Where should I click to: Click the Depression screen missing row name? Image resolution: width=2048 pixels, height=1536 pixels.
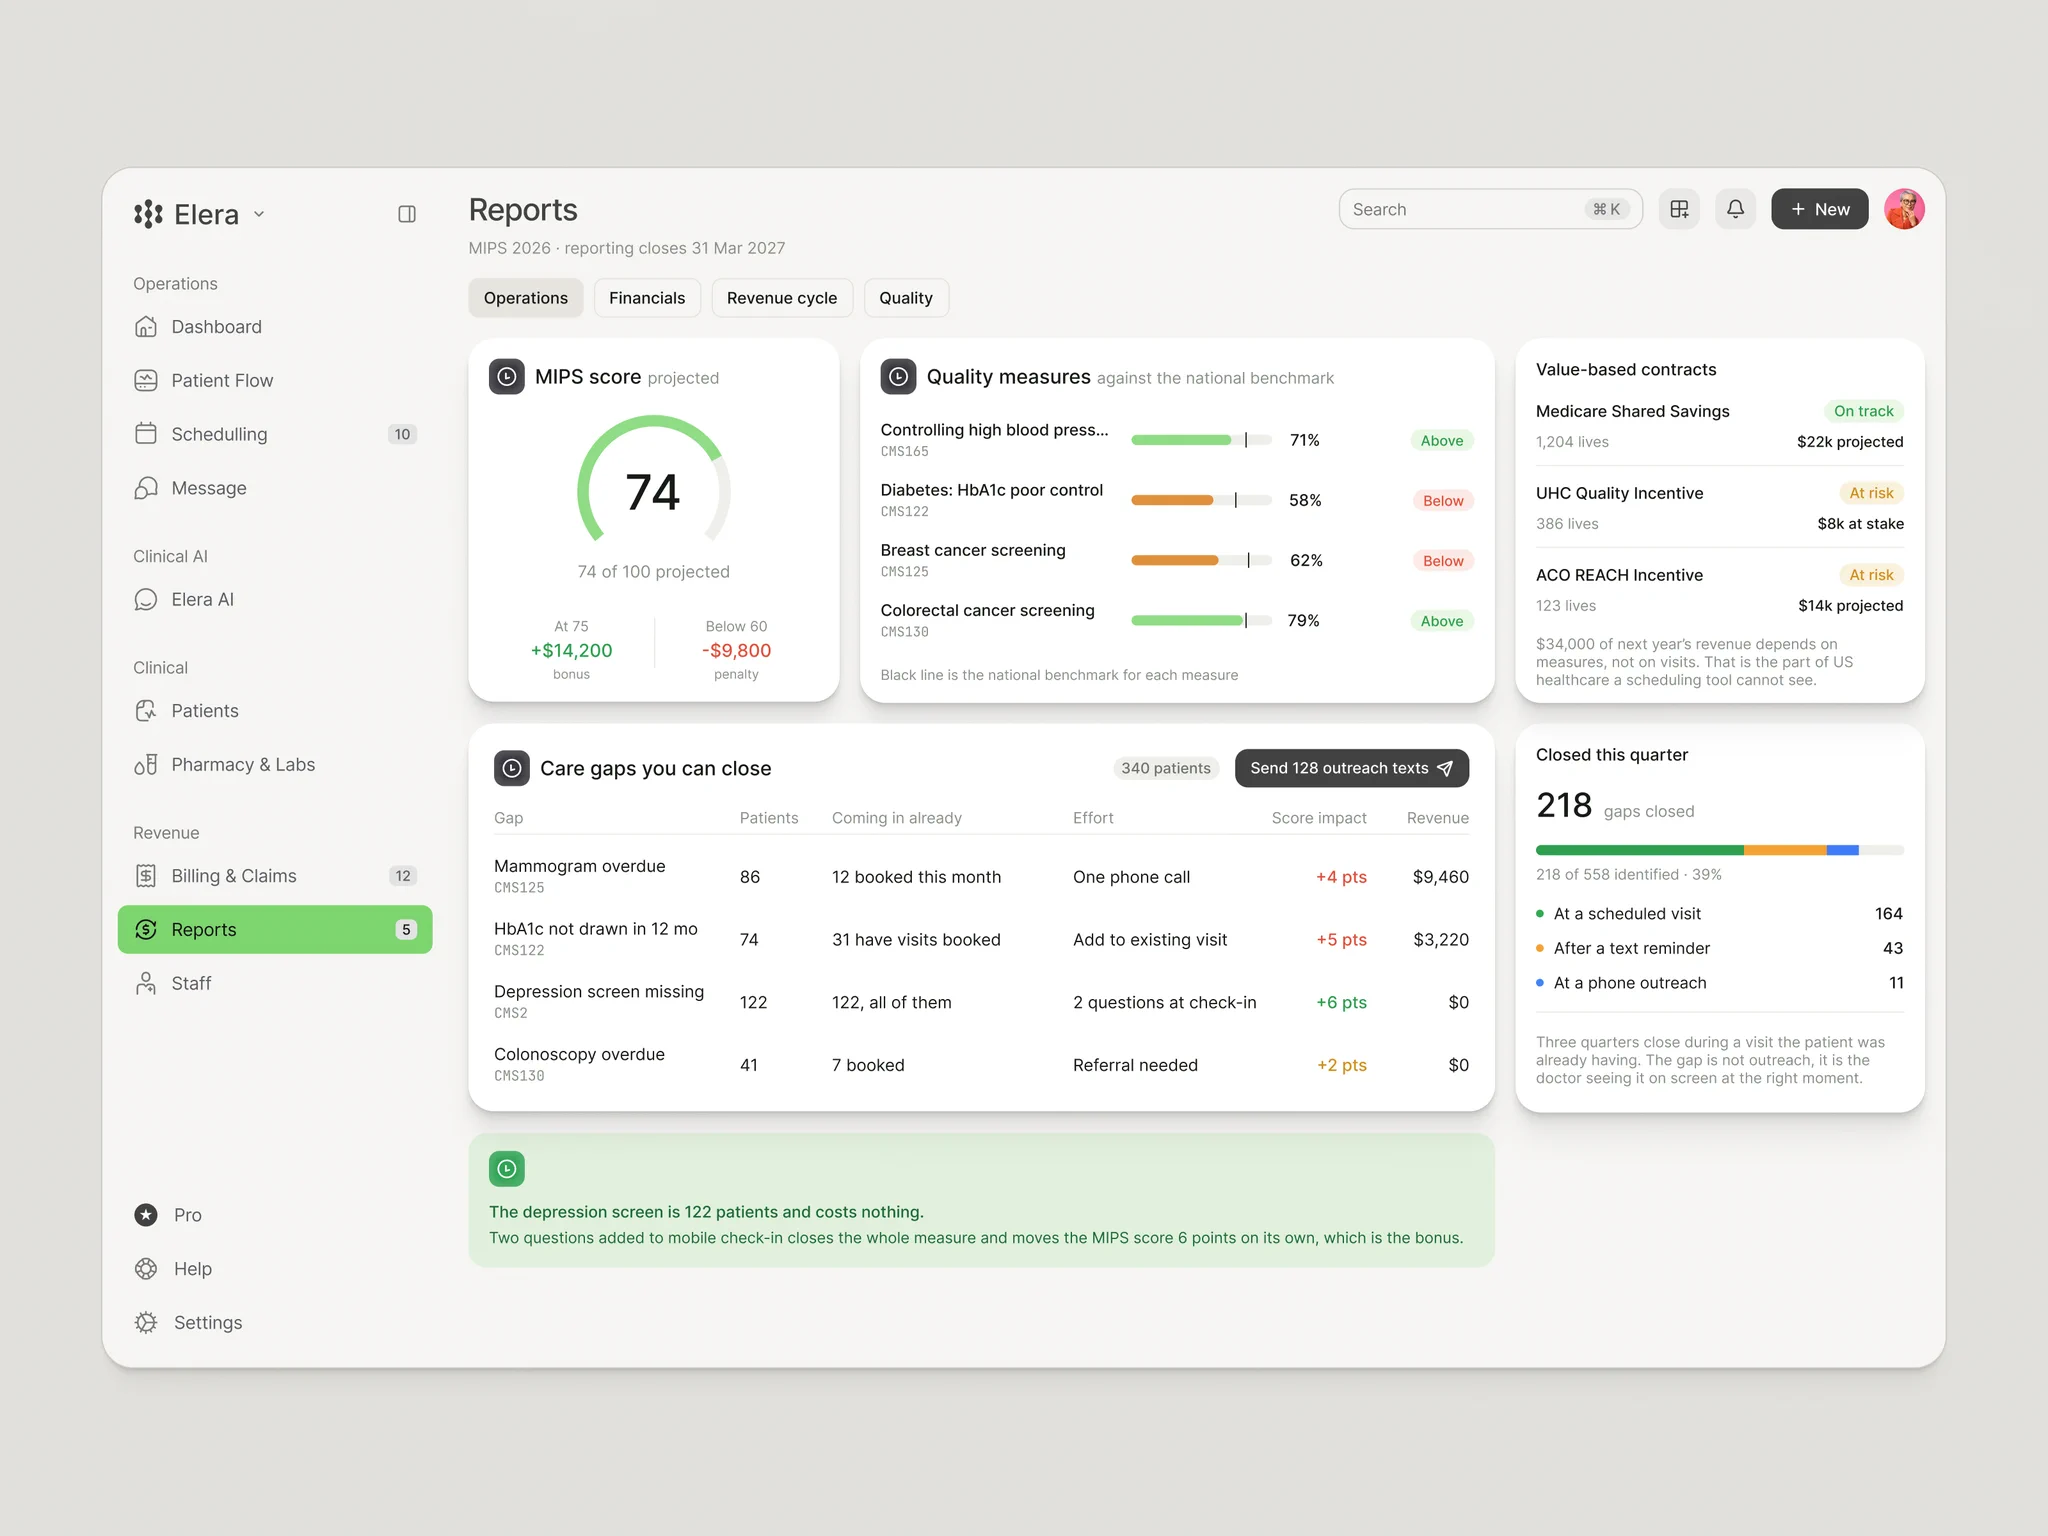599,991
